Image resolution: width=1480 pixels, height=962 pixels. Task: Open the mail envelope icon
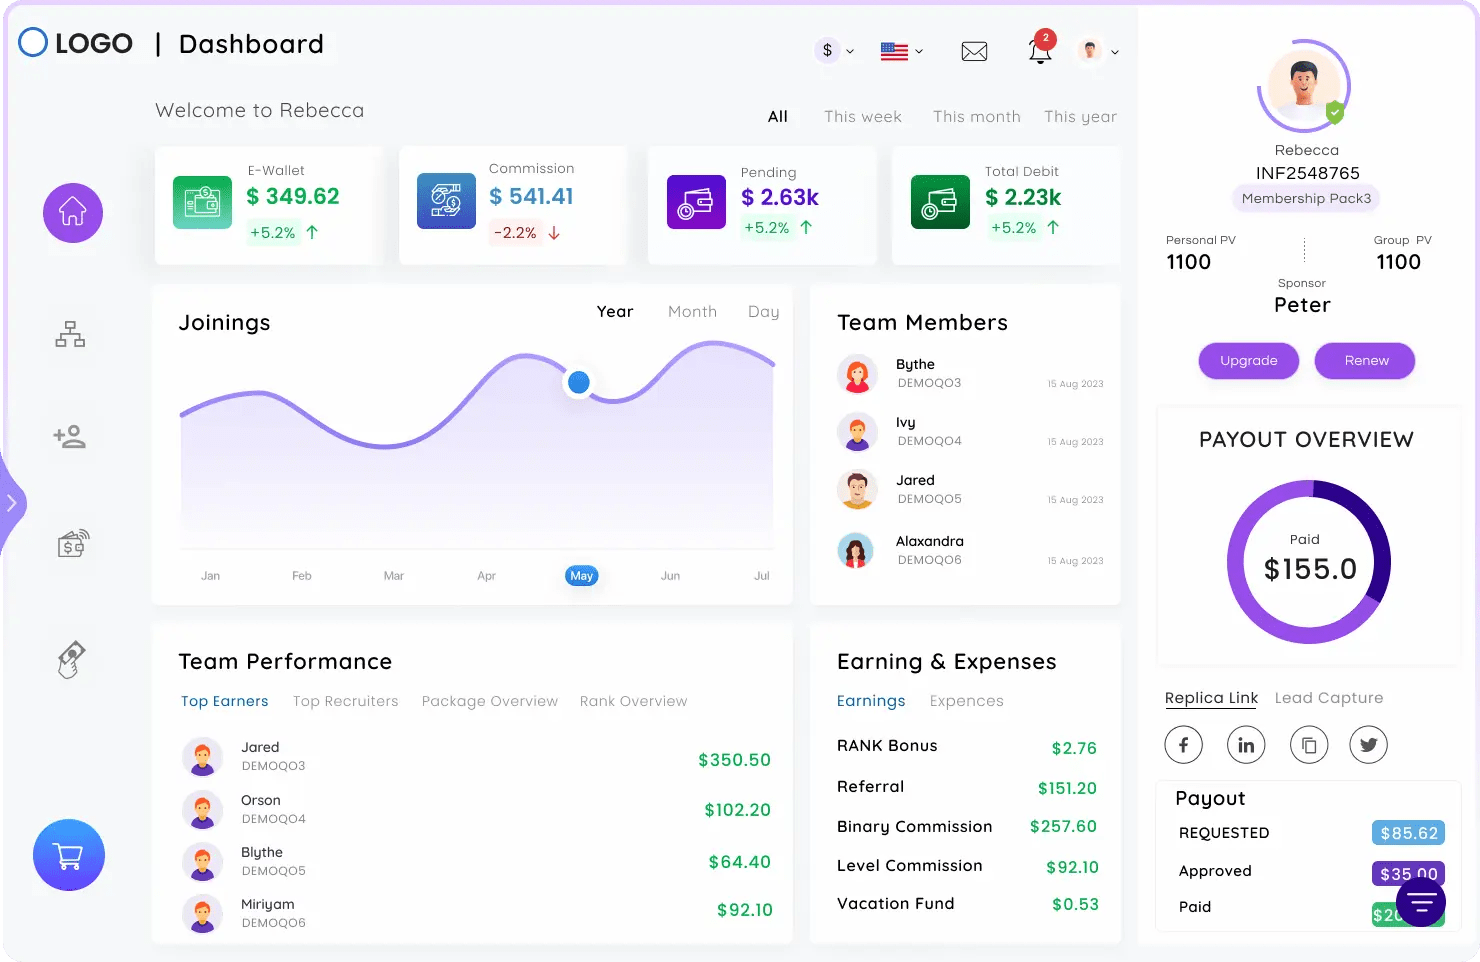coord(974,51)
